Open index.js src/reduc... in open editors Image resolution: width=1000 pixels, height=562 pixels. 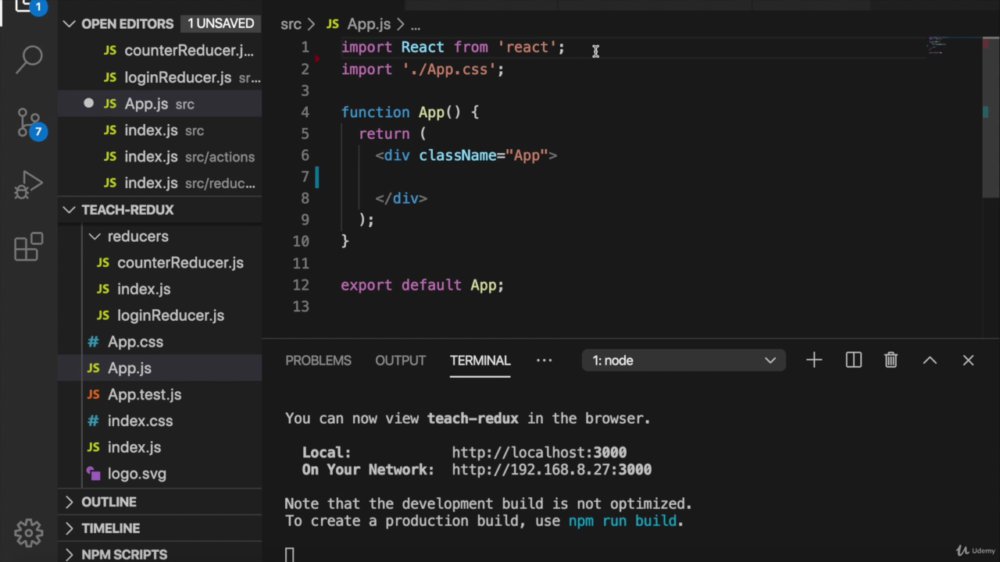(160, 183)
